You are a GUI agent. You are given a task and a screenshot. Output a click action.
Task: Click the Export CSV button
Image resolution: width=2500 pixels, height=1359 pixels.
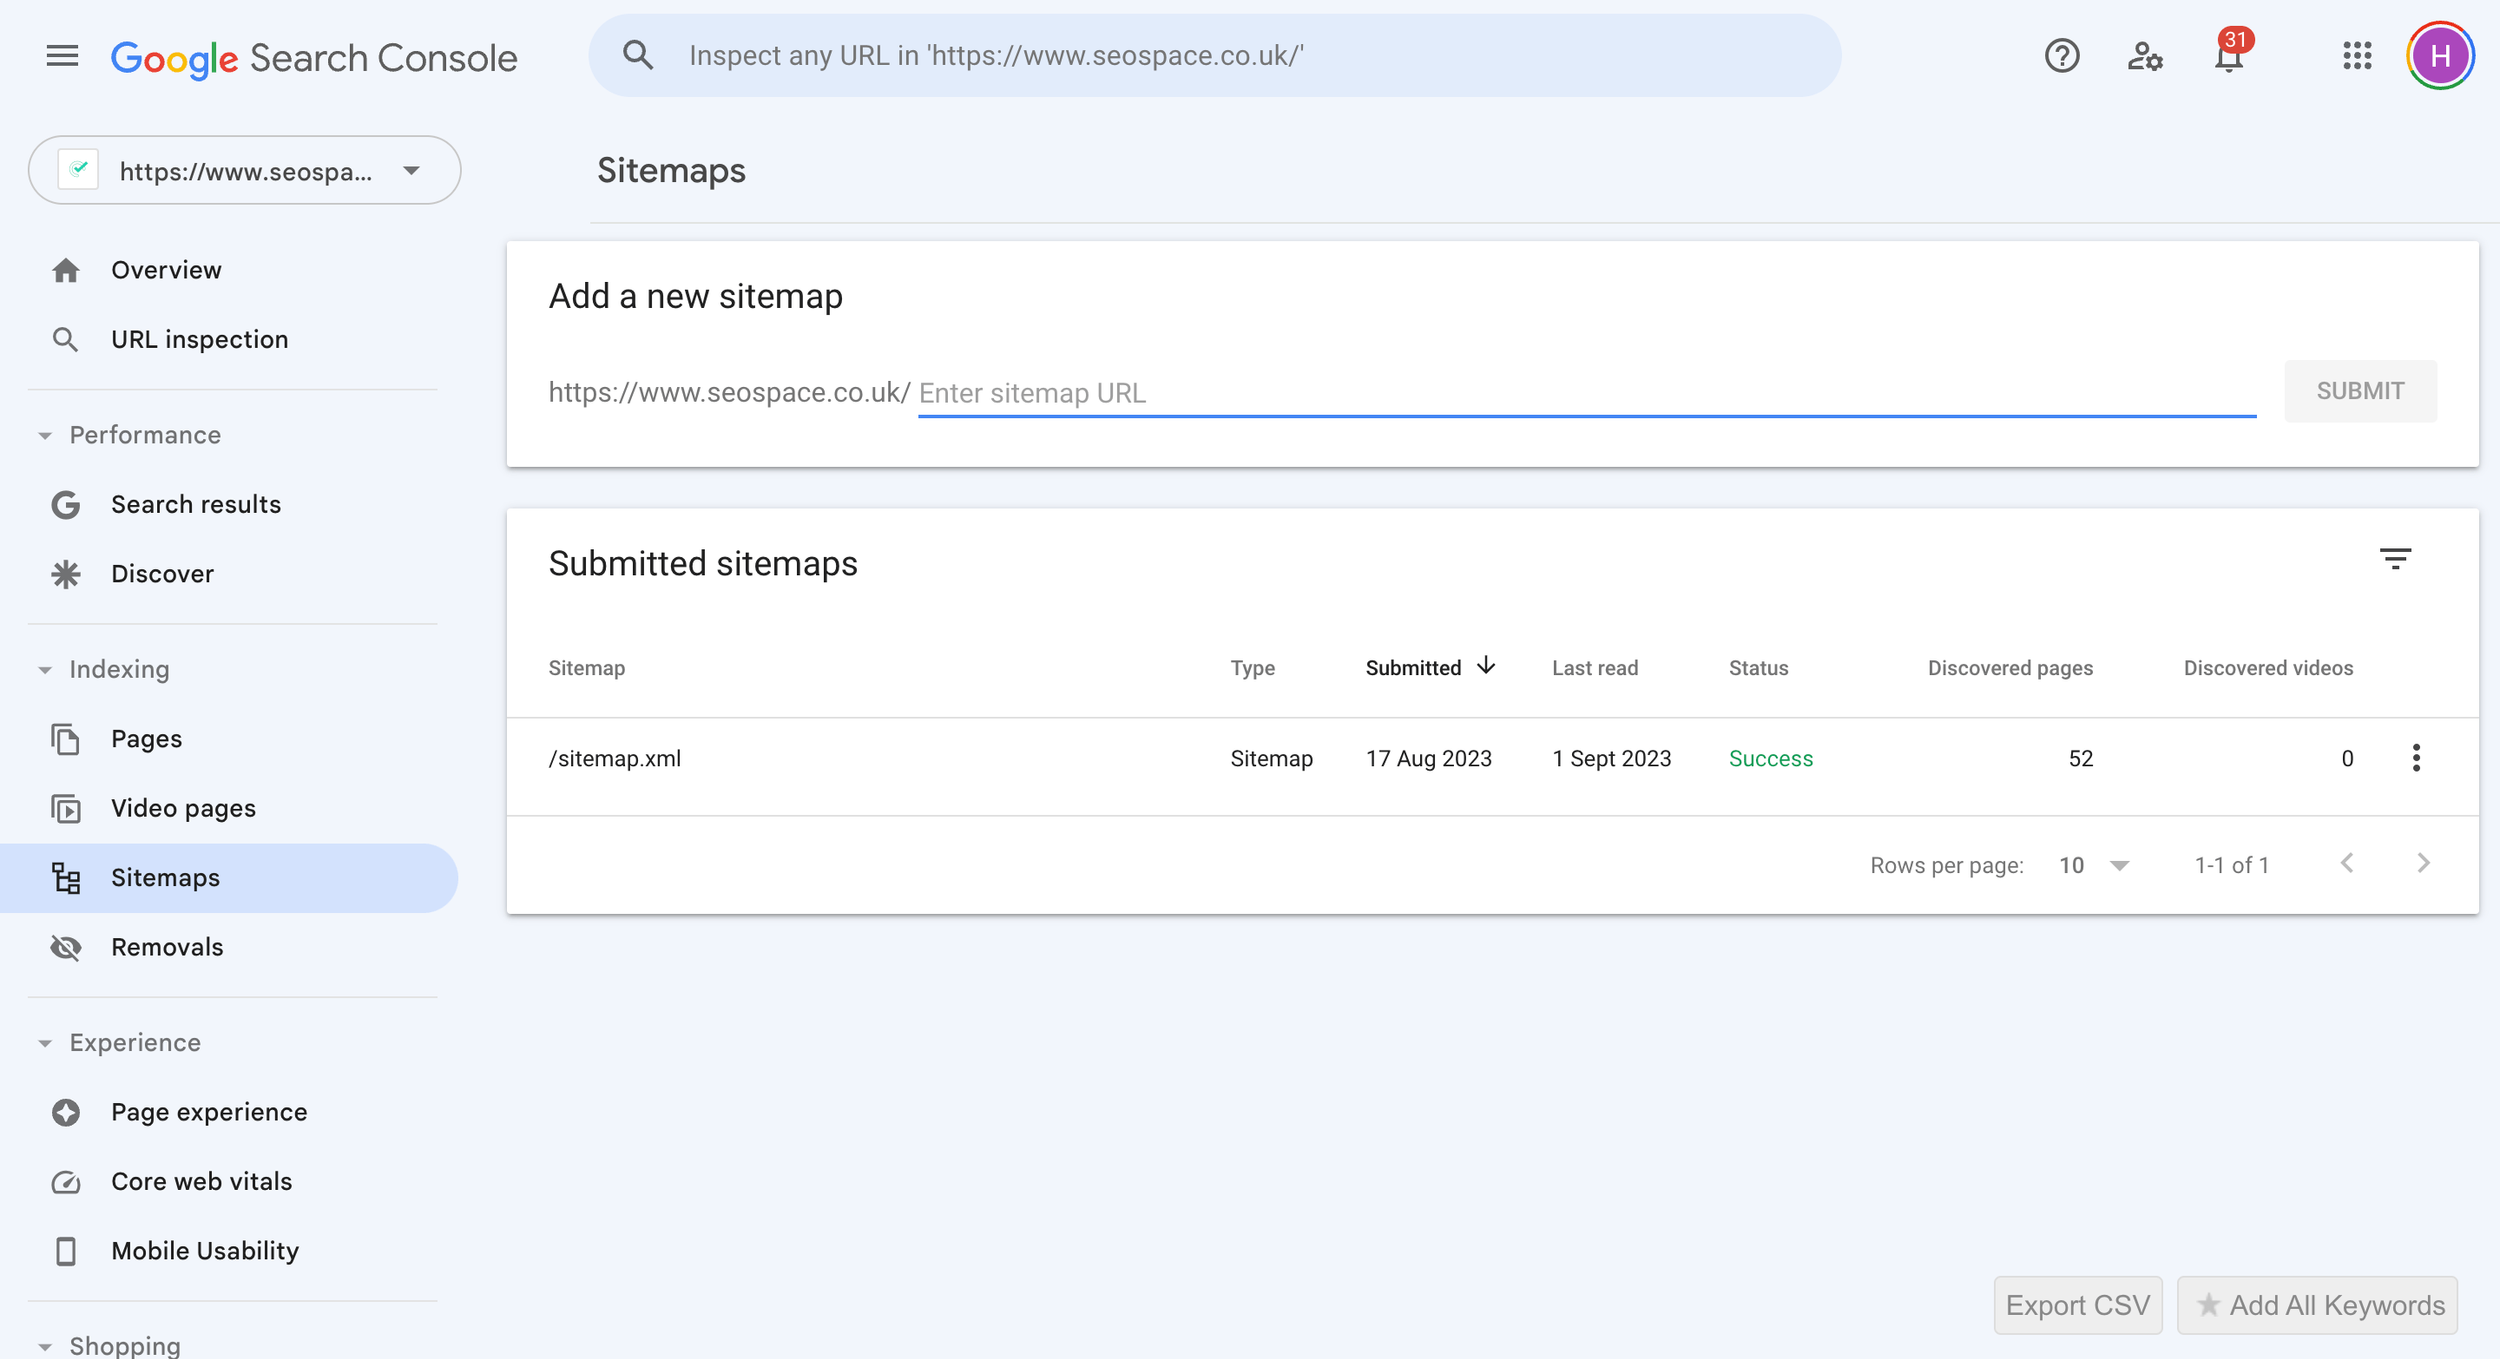[x=2077, y=1304]
